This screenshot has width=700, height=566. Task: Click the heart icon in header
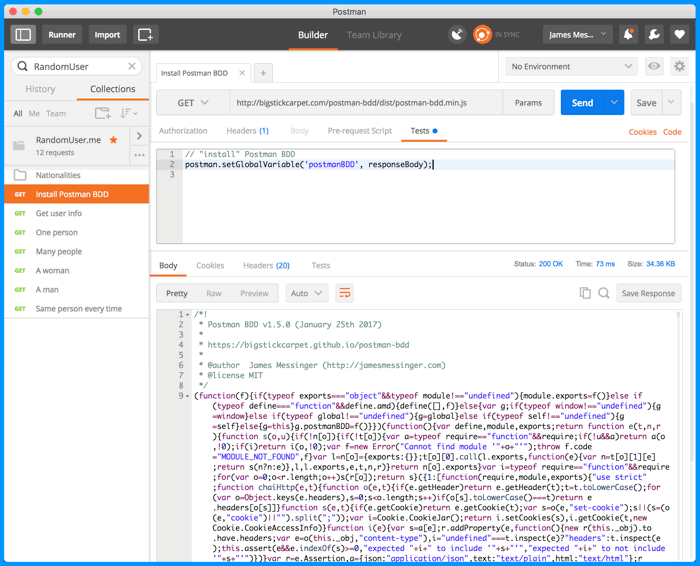679,34
